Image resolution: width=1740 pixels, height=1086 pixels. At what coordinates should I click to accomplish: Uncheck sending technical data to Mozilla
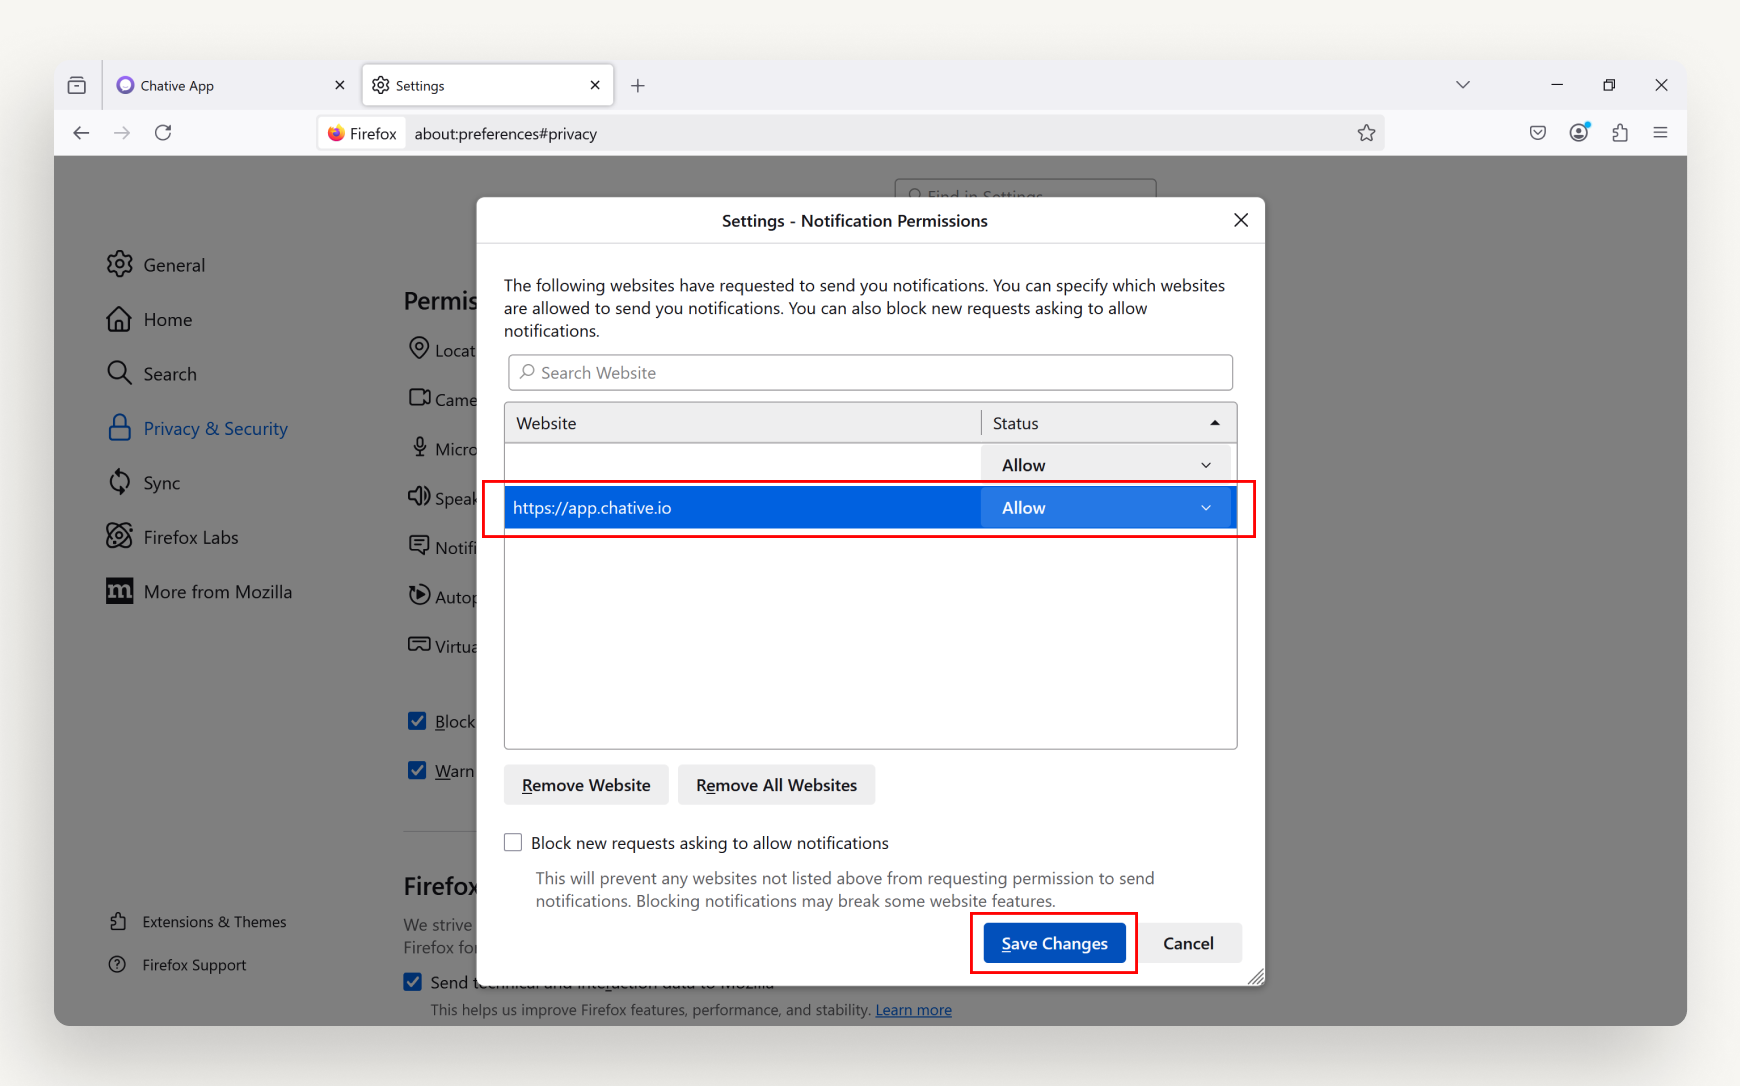[412, 981]
